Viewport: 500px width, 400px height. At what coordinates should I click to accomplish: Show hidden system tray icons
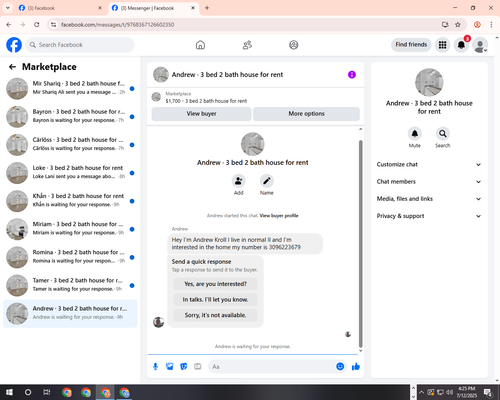click(422, 392)
